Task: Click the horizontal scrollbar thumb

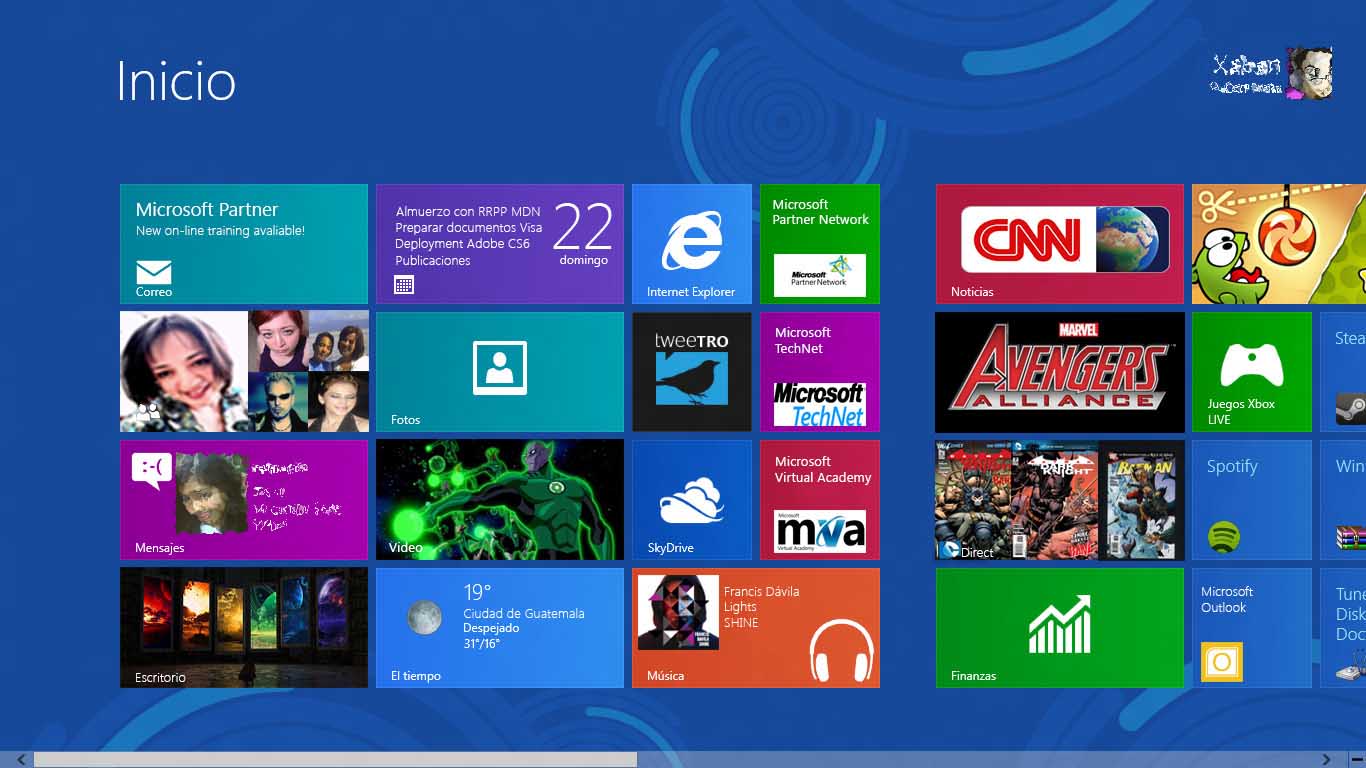Action: point(335,760)
